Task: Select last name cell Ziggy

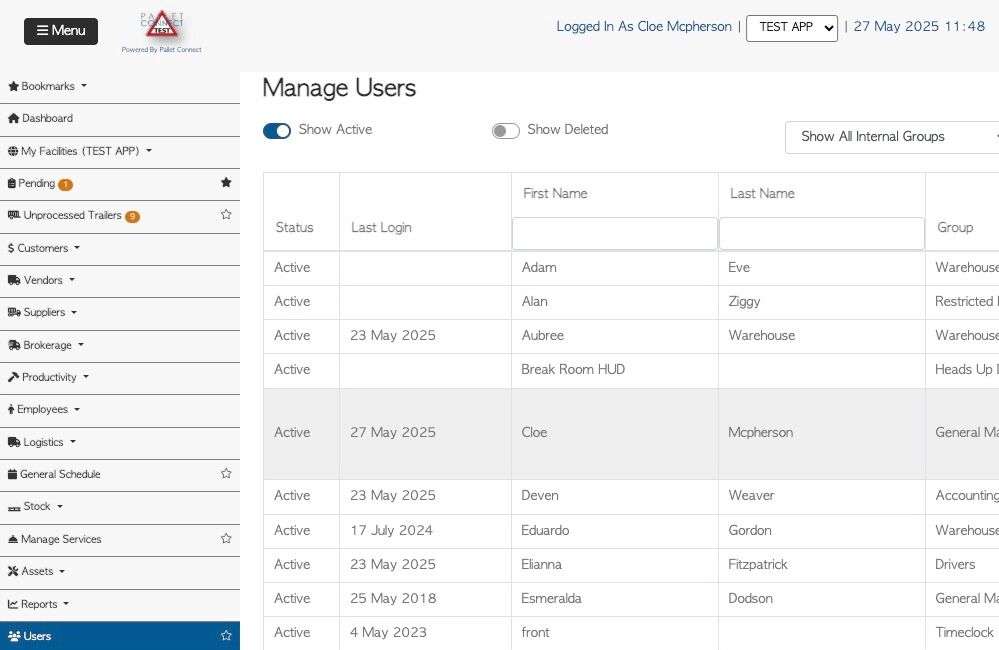Action: coord(822,301)
